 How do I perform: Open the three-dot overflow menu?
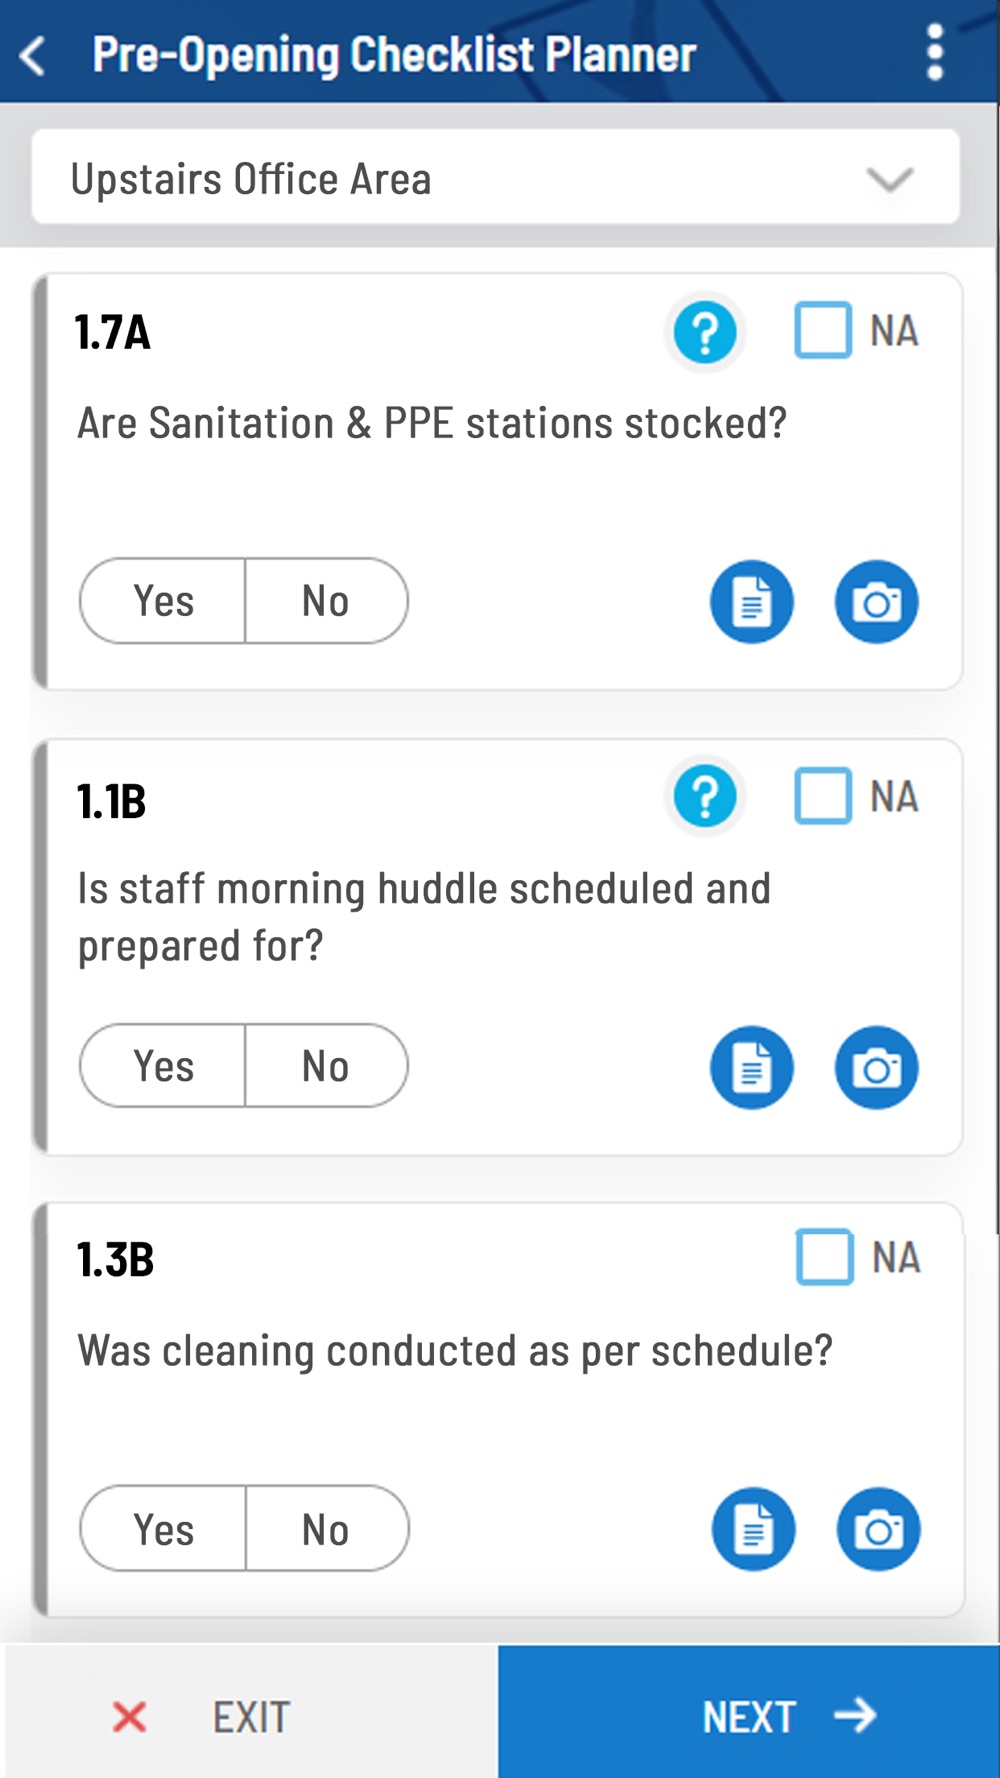pos(935,52)
